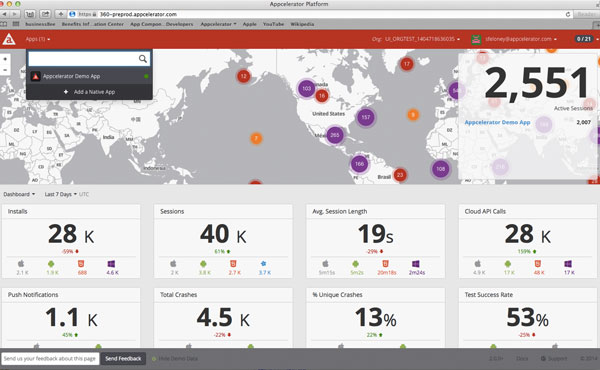Screen dimensions: 600x370
Task: Click Windows icon in Avg. Session Length card
Action: (416, 264)
